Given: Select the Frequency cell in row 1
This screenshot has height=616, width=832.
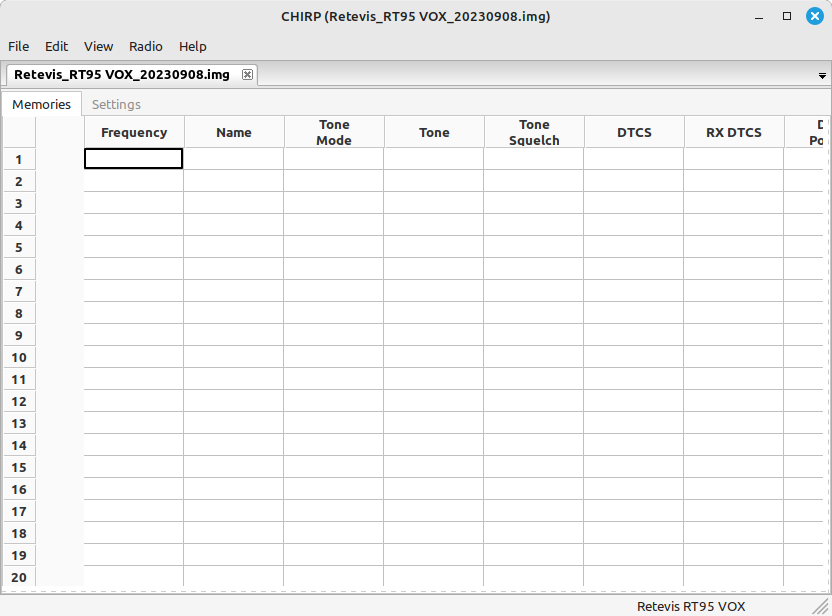Looking at the screenshot, I should click(x=133, y=159).
